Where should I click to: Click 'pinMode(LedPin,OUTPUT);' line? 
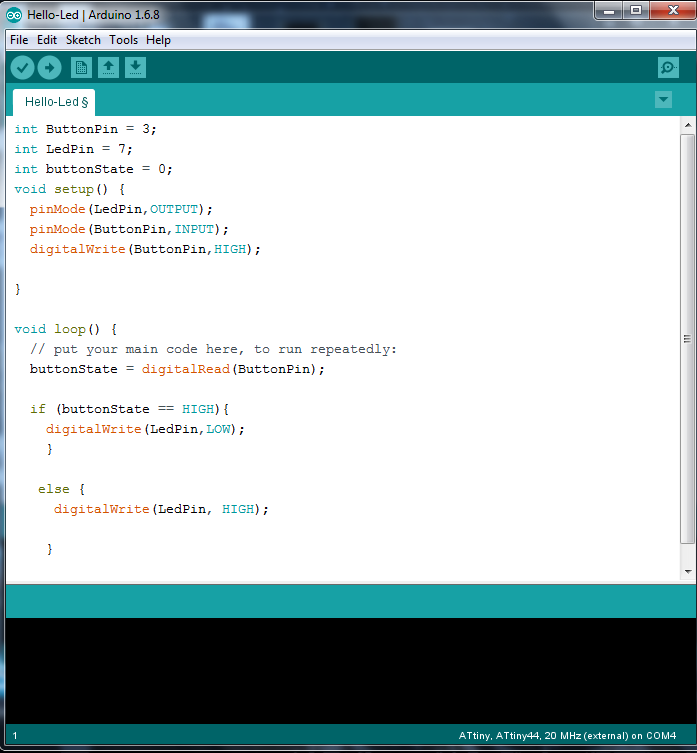pos(121,209)
